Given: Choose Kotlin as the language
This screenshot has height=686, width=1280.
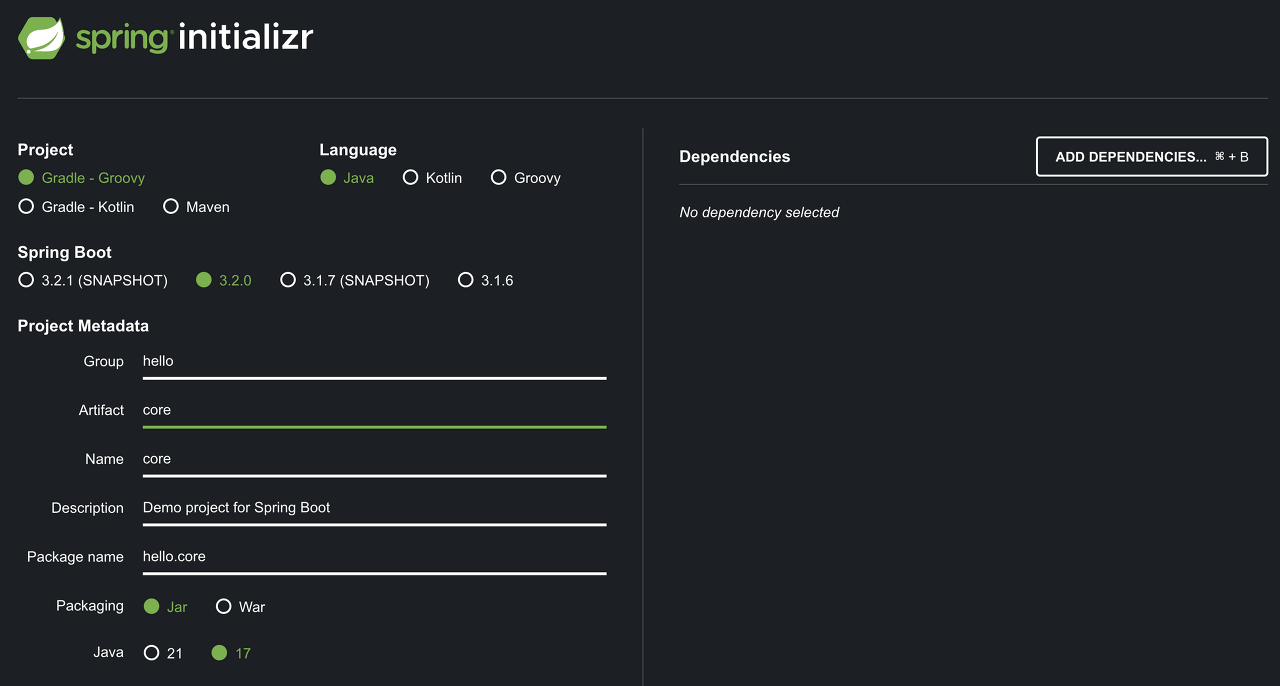Looking at the screenshot, I should [432, 178].
